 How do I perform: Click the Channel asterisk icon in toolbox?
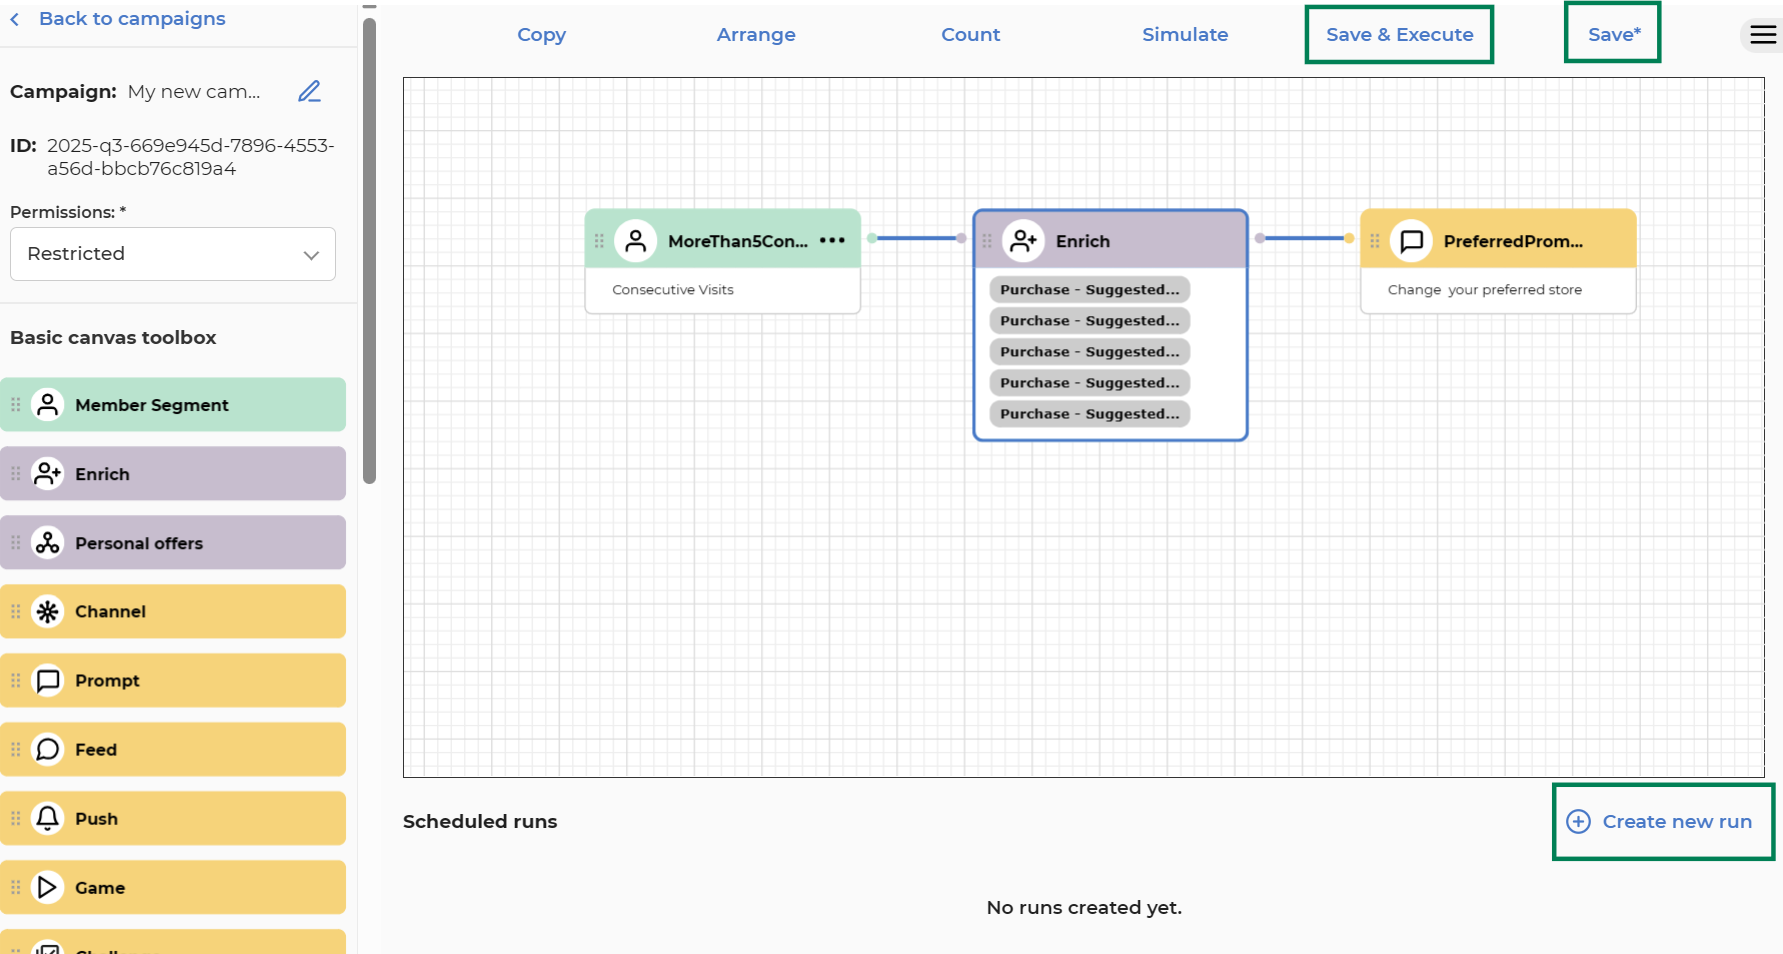click(x=48, y=612)
